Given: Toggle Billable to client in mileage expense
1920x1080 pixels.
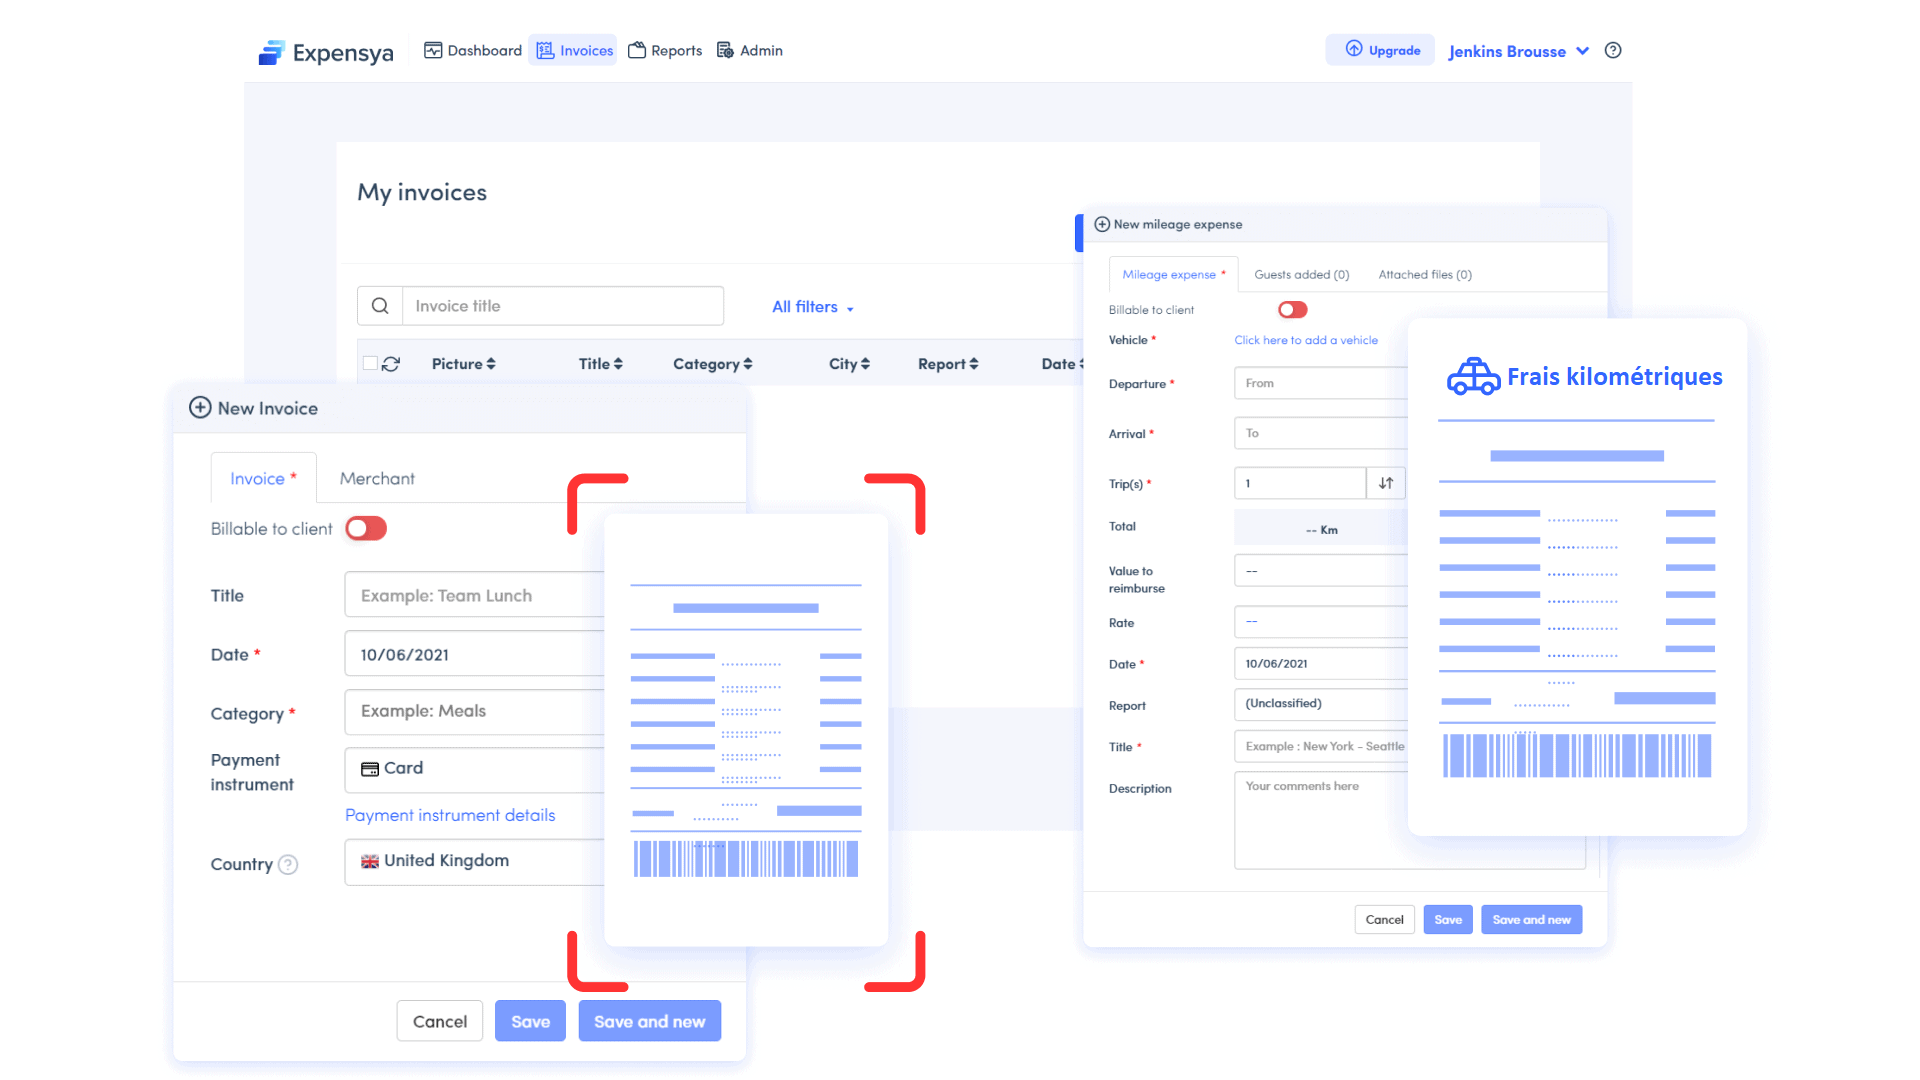Looking at the screenshot, I should 1292,309.
